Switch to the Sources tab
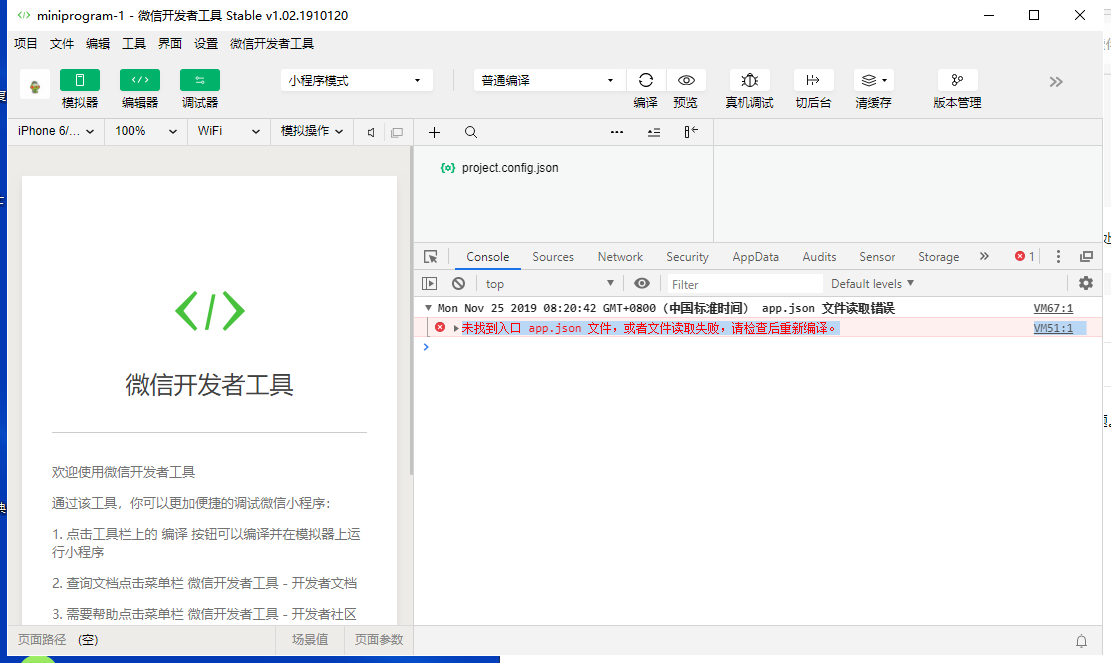1111x663 pixels. pyautogui.click(x=553, y=257)
